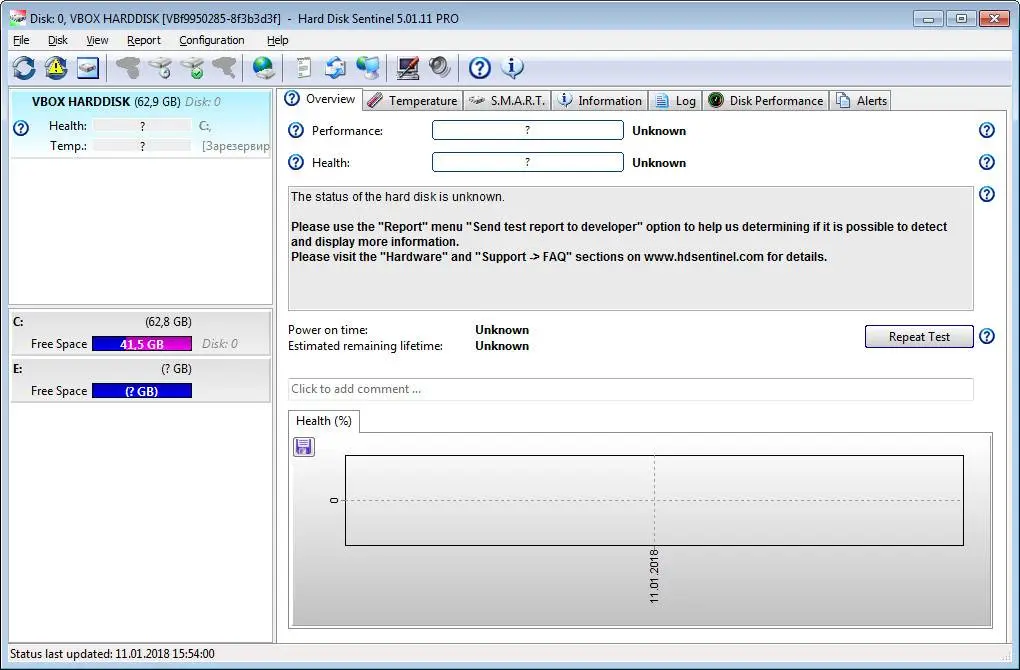
Task: Click the 'Power on time:' label
Action: (328, 330)
